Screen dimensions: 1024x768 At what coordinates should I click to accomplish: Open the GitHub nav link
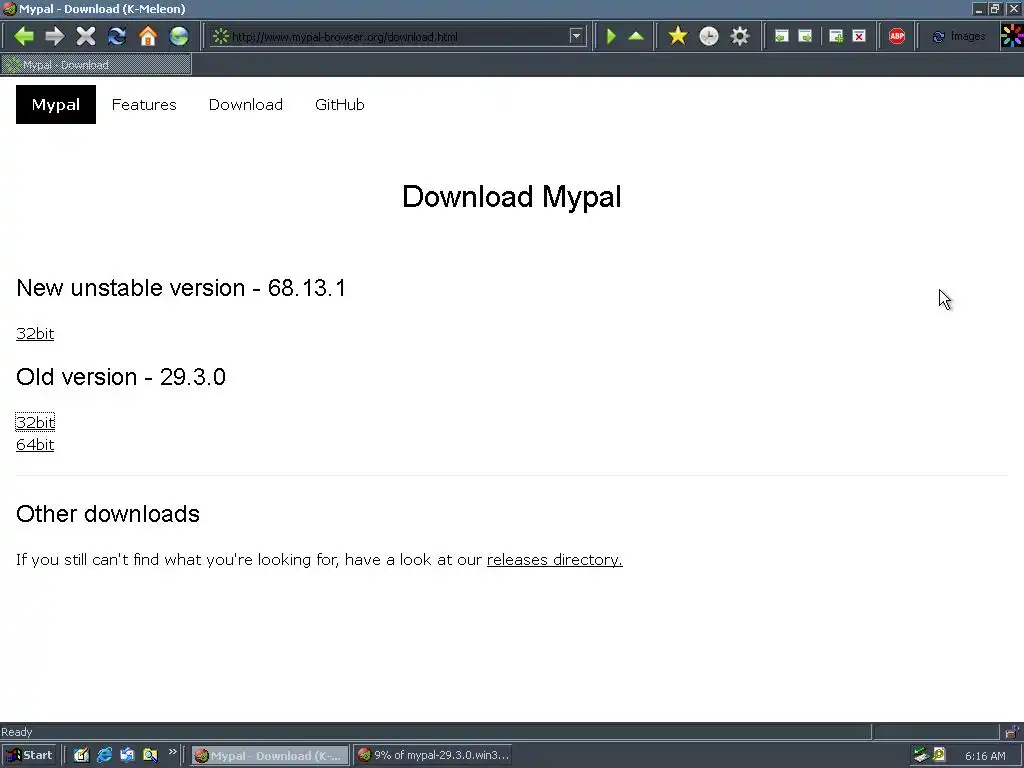pyautogui.click(x=340, y=104)
